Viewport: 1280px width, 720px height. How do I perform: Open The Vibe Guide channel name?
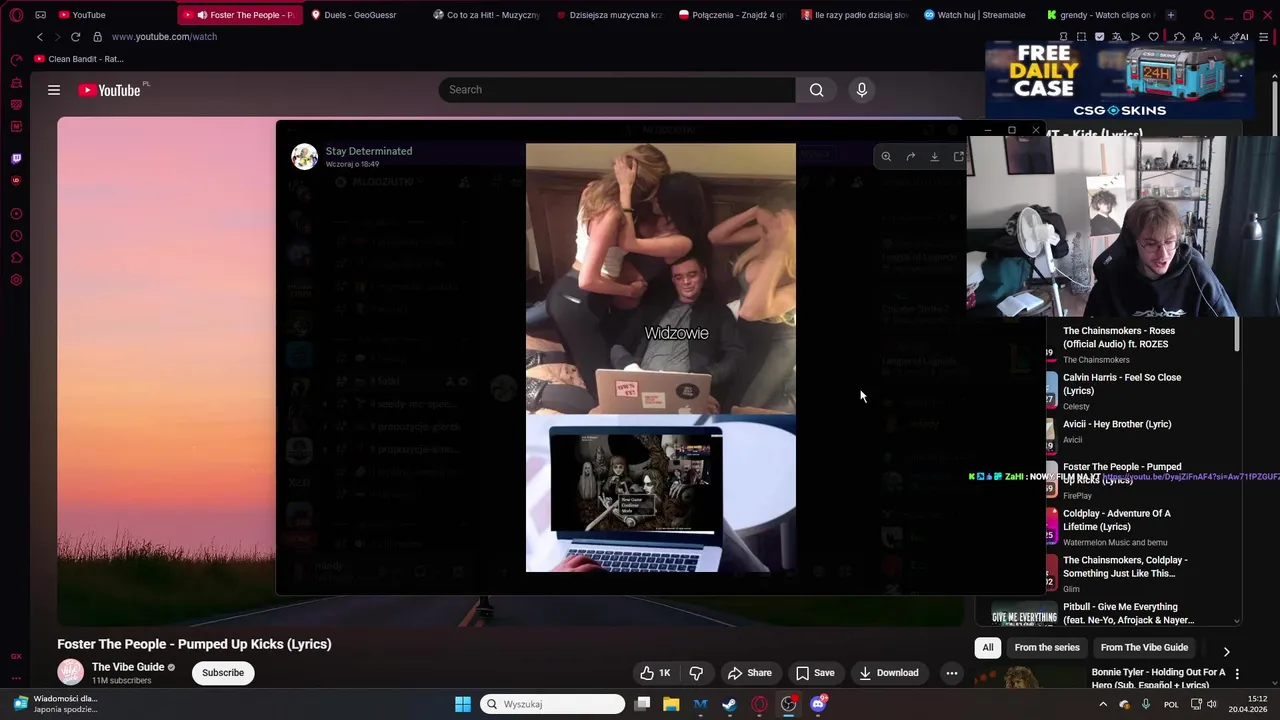[128, 667]
